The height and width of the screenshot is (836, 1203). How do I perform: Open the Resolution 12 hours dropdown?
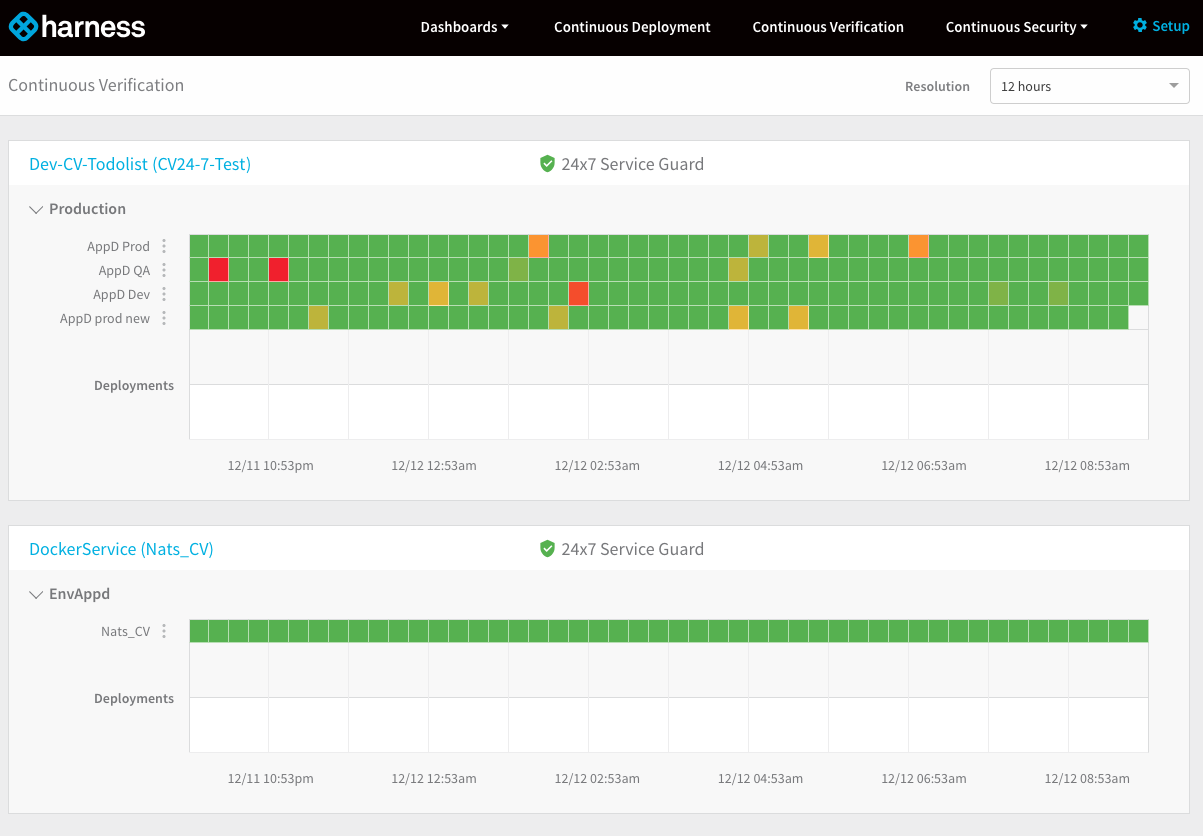pyautogui.click(x=1089, y=86)
